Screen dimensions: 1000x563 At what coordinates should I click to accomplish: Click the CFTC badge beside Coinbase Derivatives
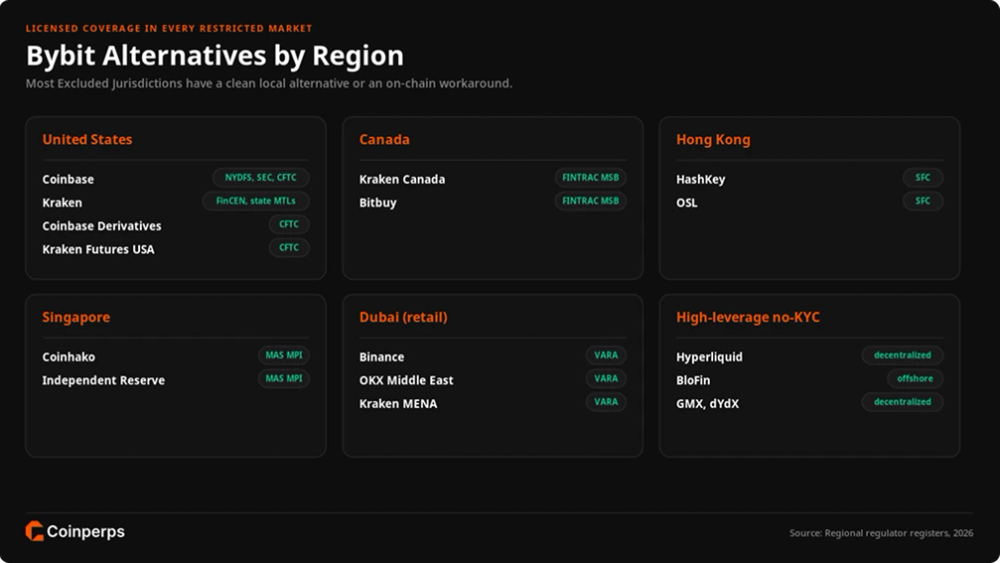289,224
